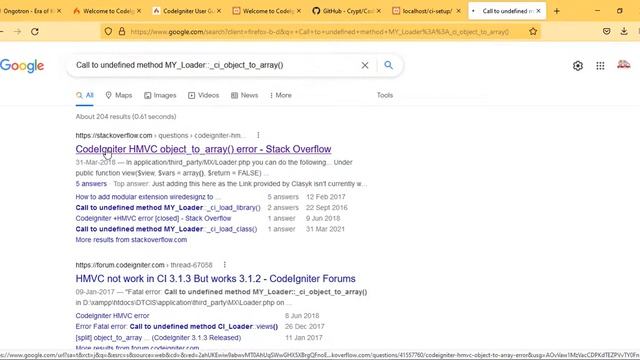
Task: Click the magnifier search button
Action: click(388, 65)
